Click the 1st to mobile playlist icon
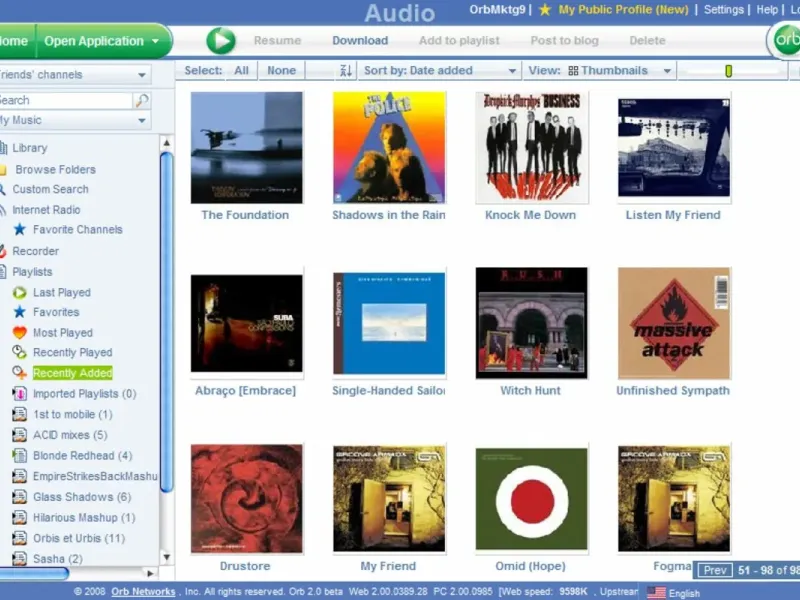The width and height of the screenshot is (800, 600). 19,414
